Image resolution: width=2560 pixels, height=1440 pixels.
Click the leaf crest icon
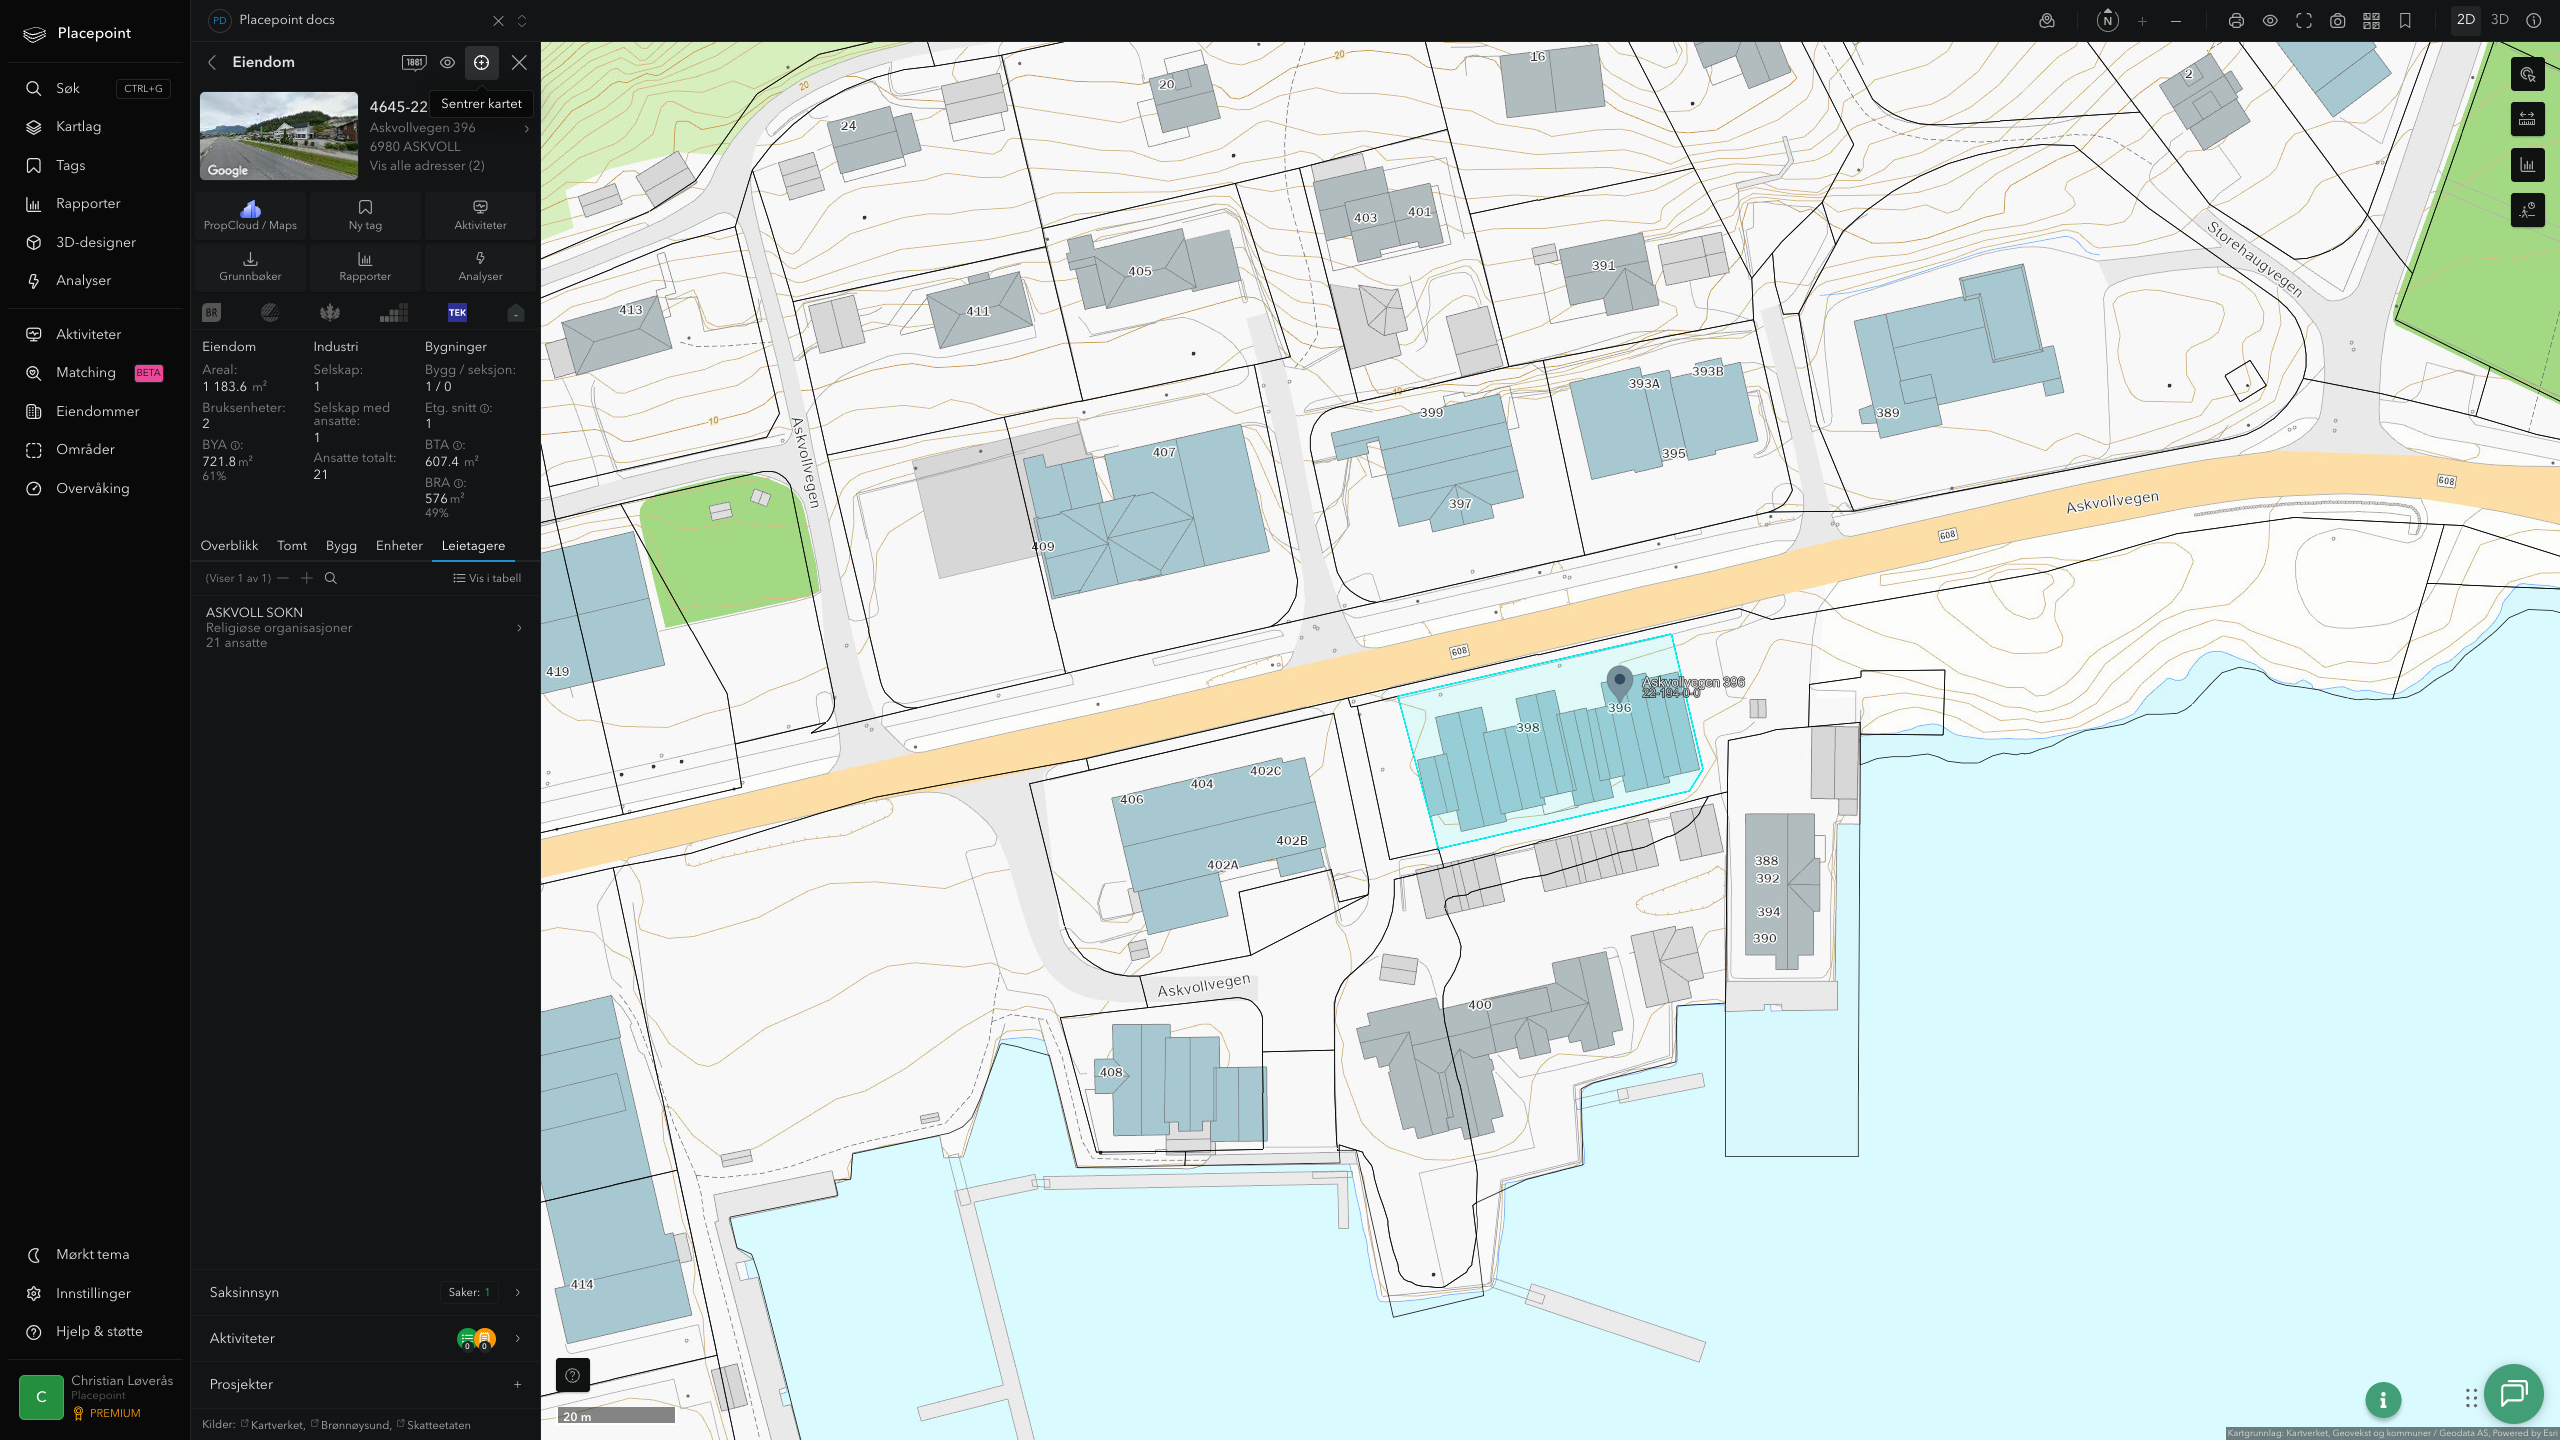[x=330, y=313]
